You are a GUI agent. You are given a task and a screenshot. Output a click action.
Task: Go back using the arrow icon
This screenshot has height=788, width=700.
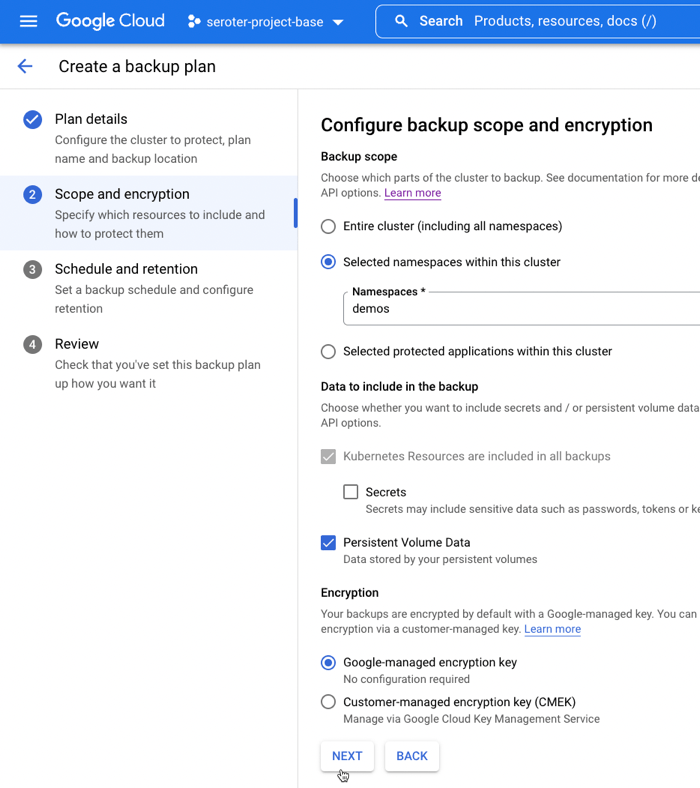coord(25,66)
